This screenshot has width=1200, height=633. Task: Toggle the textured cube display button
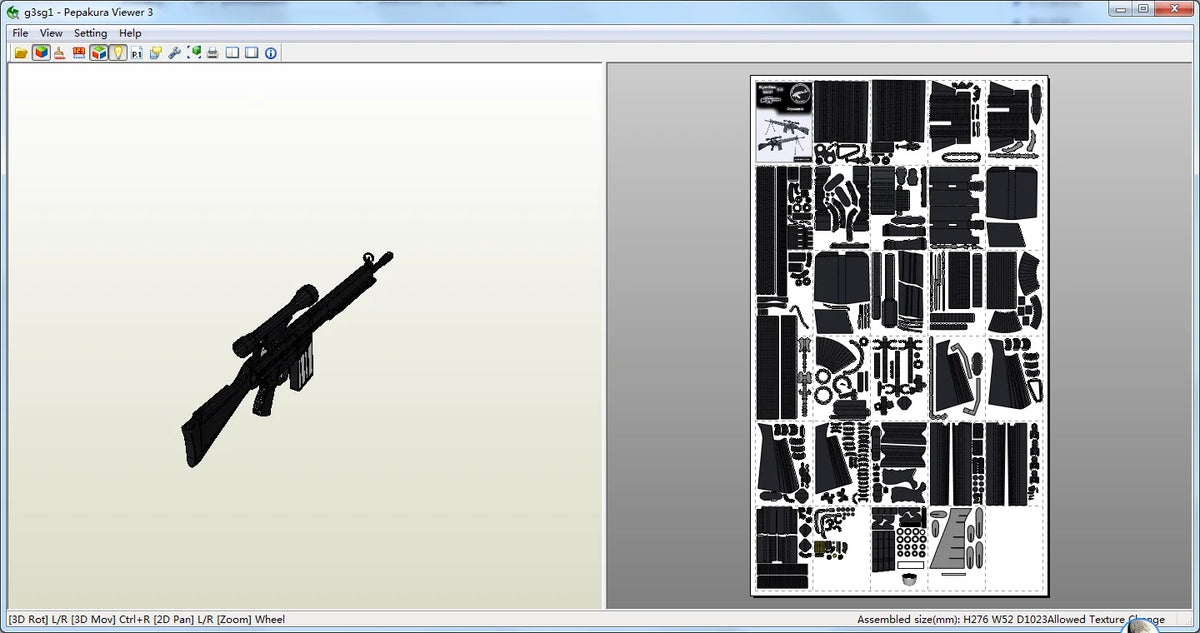(x=41, y=53)
